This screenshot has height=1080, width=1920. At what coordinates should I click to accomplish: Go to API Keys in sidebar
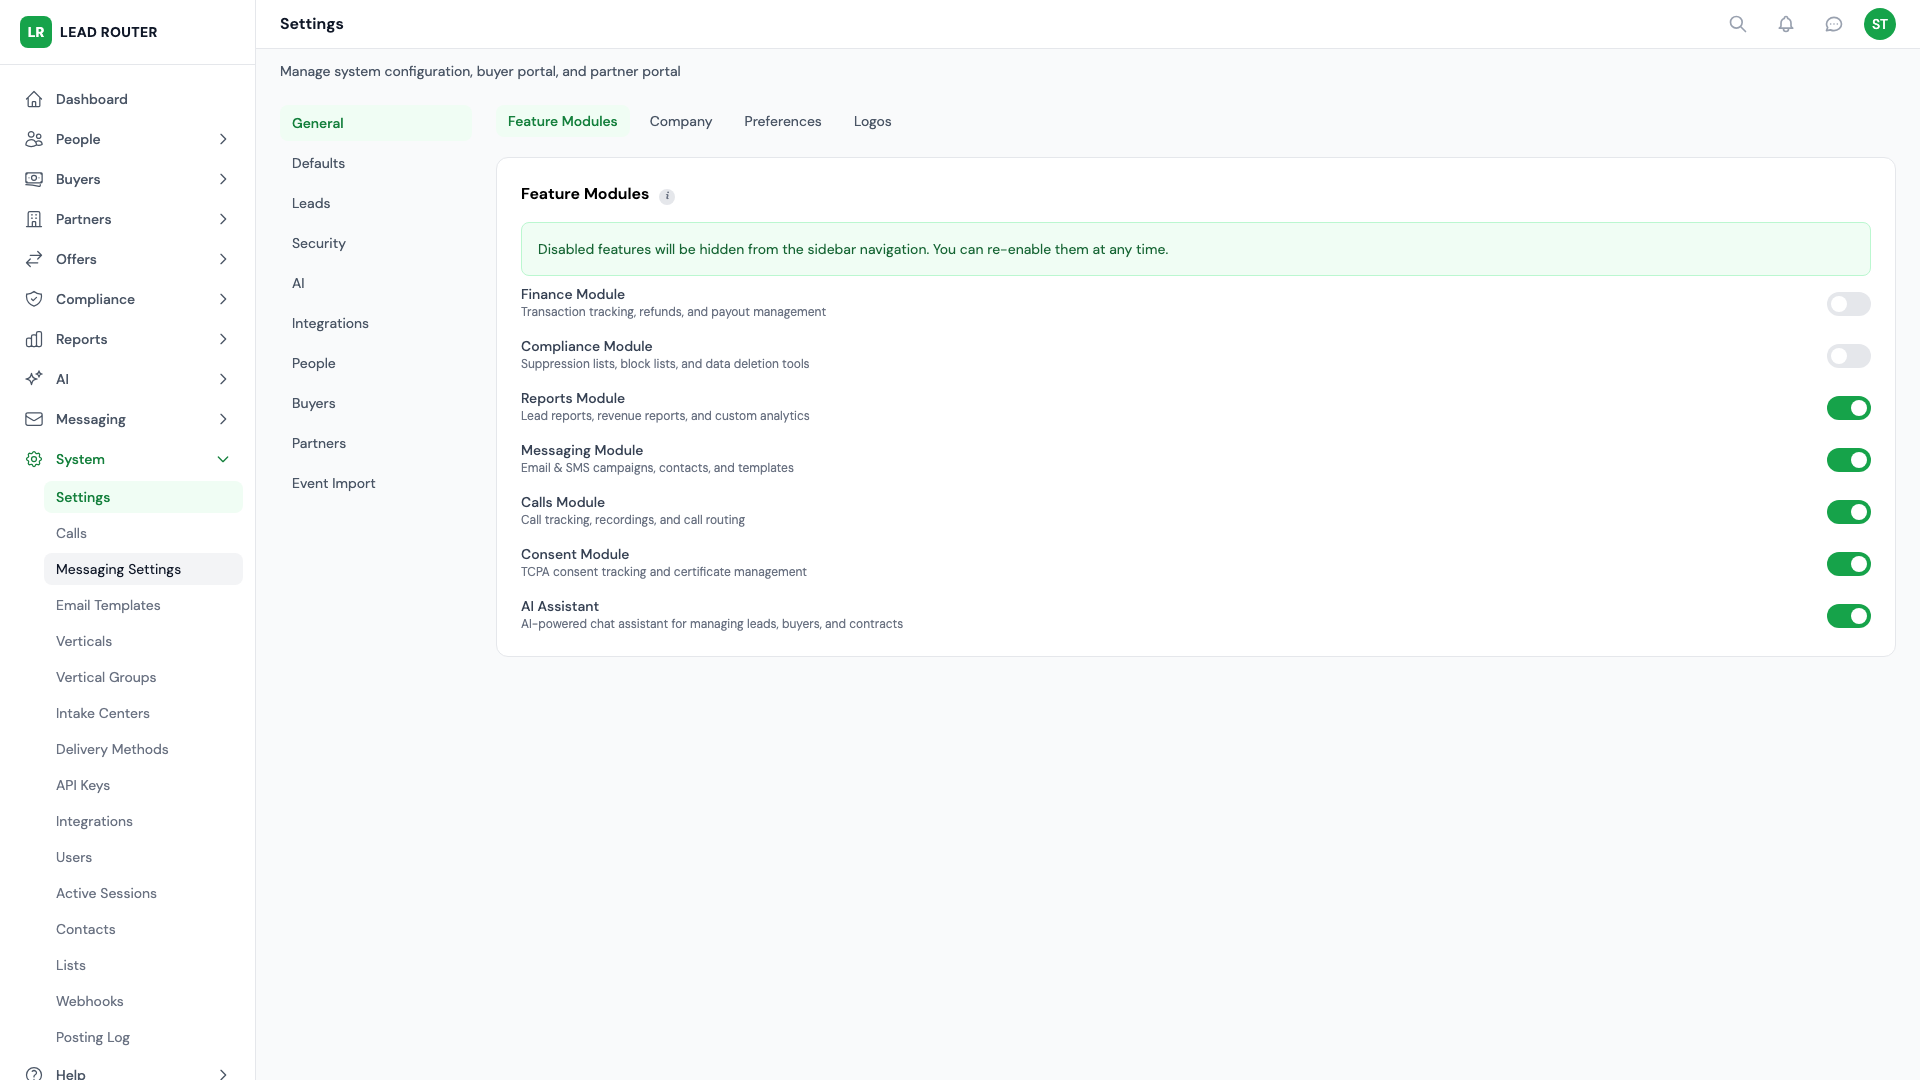[83, 785]
